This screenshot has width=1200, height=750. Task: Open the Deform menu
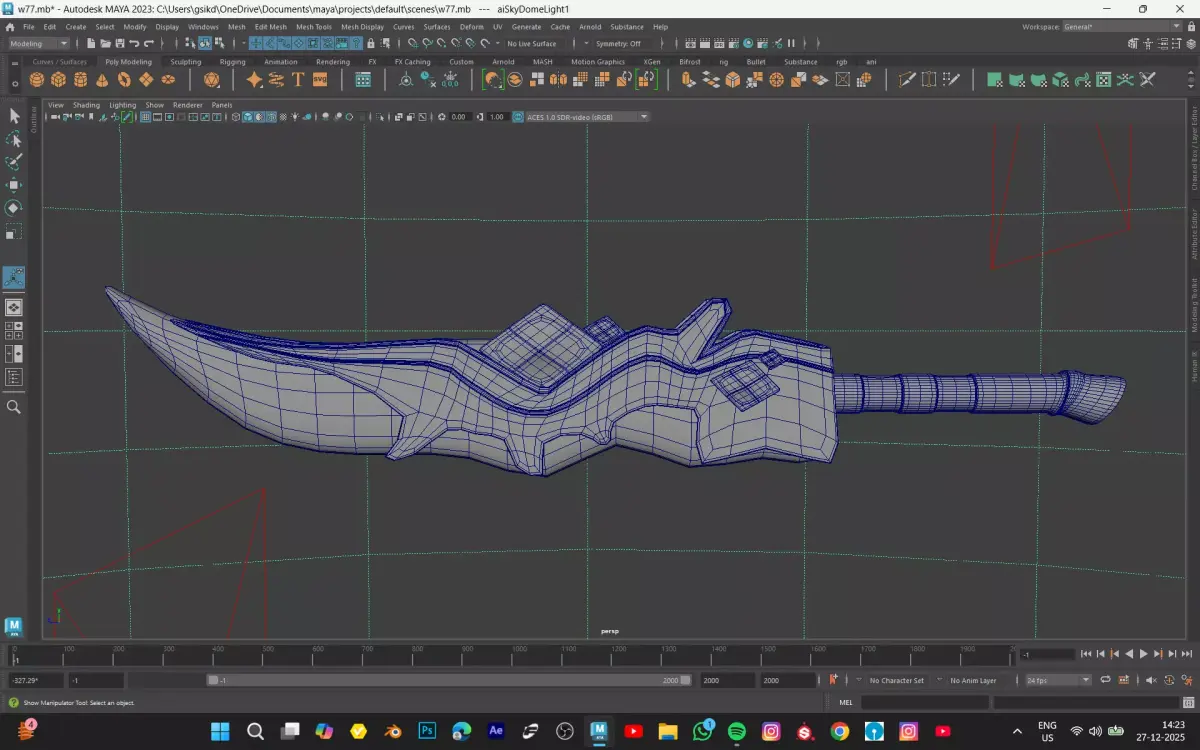tap(471, 27)
